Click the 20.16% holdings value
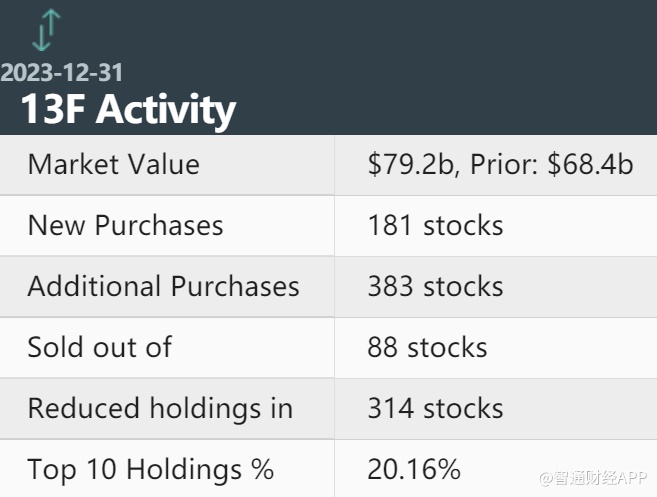The image size is (657, 497). pyautogui.click(x=414, y=469)
